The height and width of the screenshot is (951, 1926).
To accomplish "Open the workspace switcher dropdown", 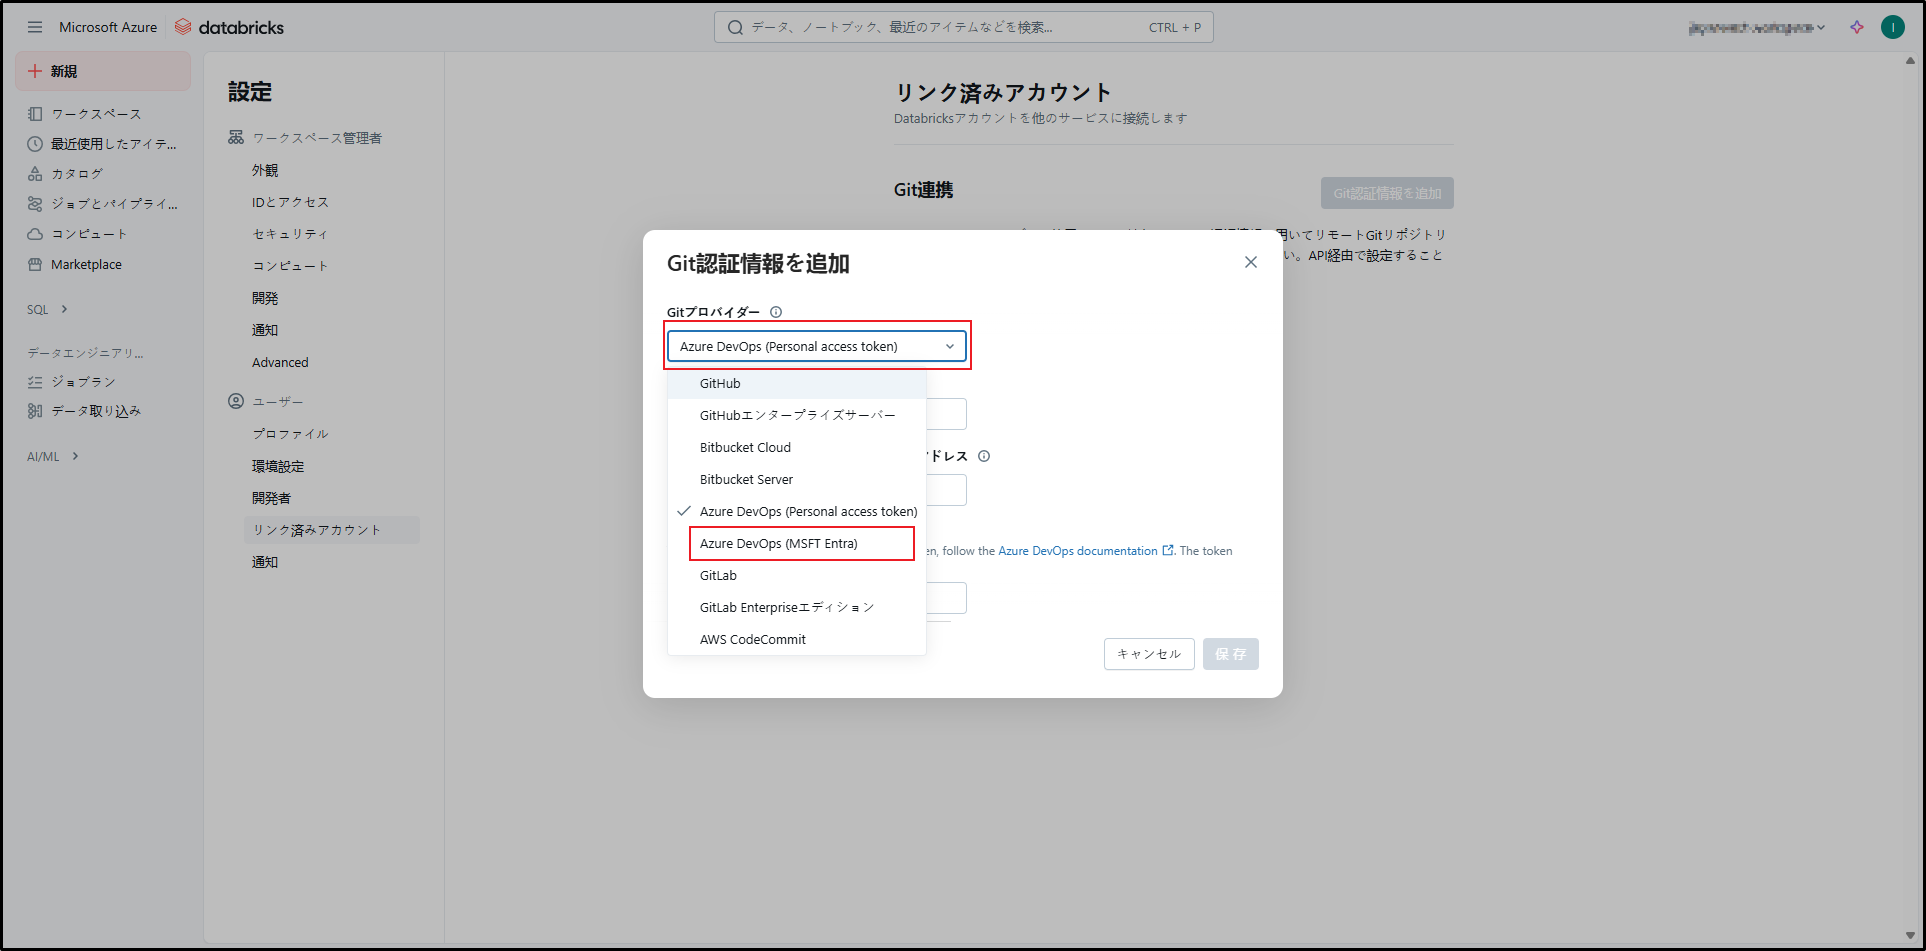I will click(1757, 28).
